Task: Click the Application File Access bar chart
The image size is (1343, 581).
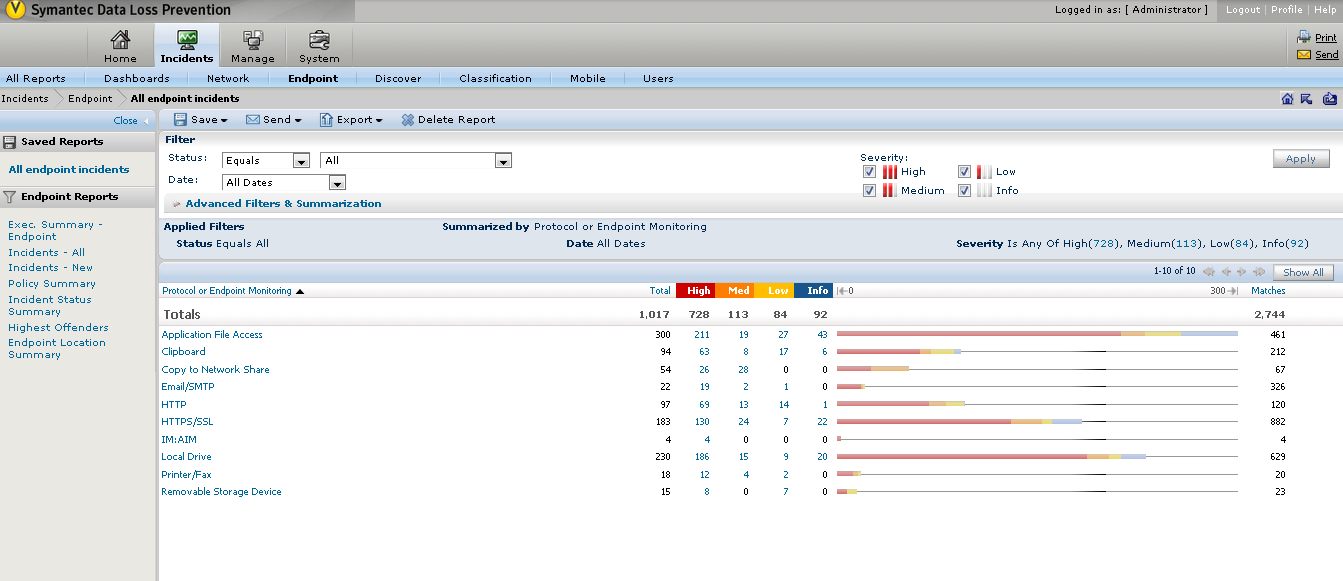Action: coord(1037,334)
